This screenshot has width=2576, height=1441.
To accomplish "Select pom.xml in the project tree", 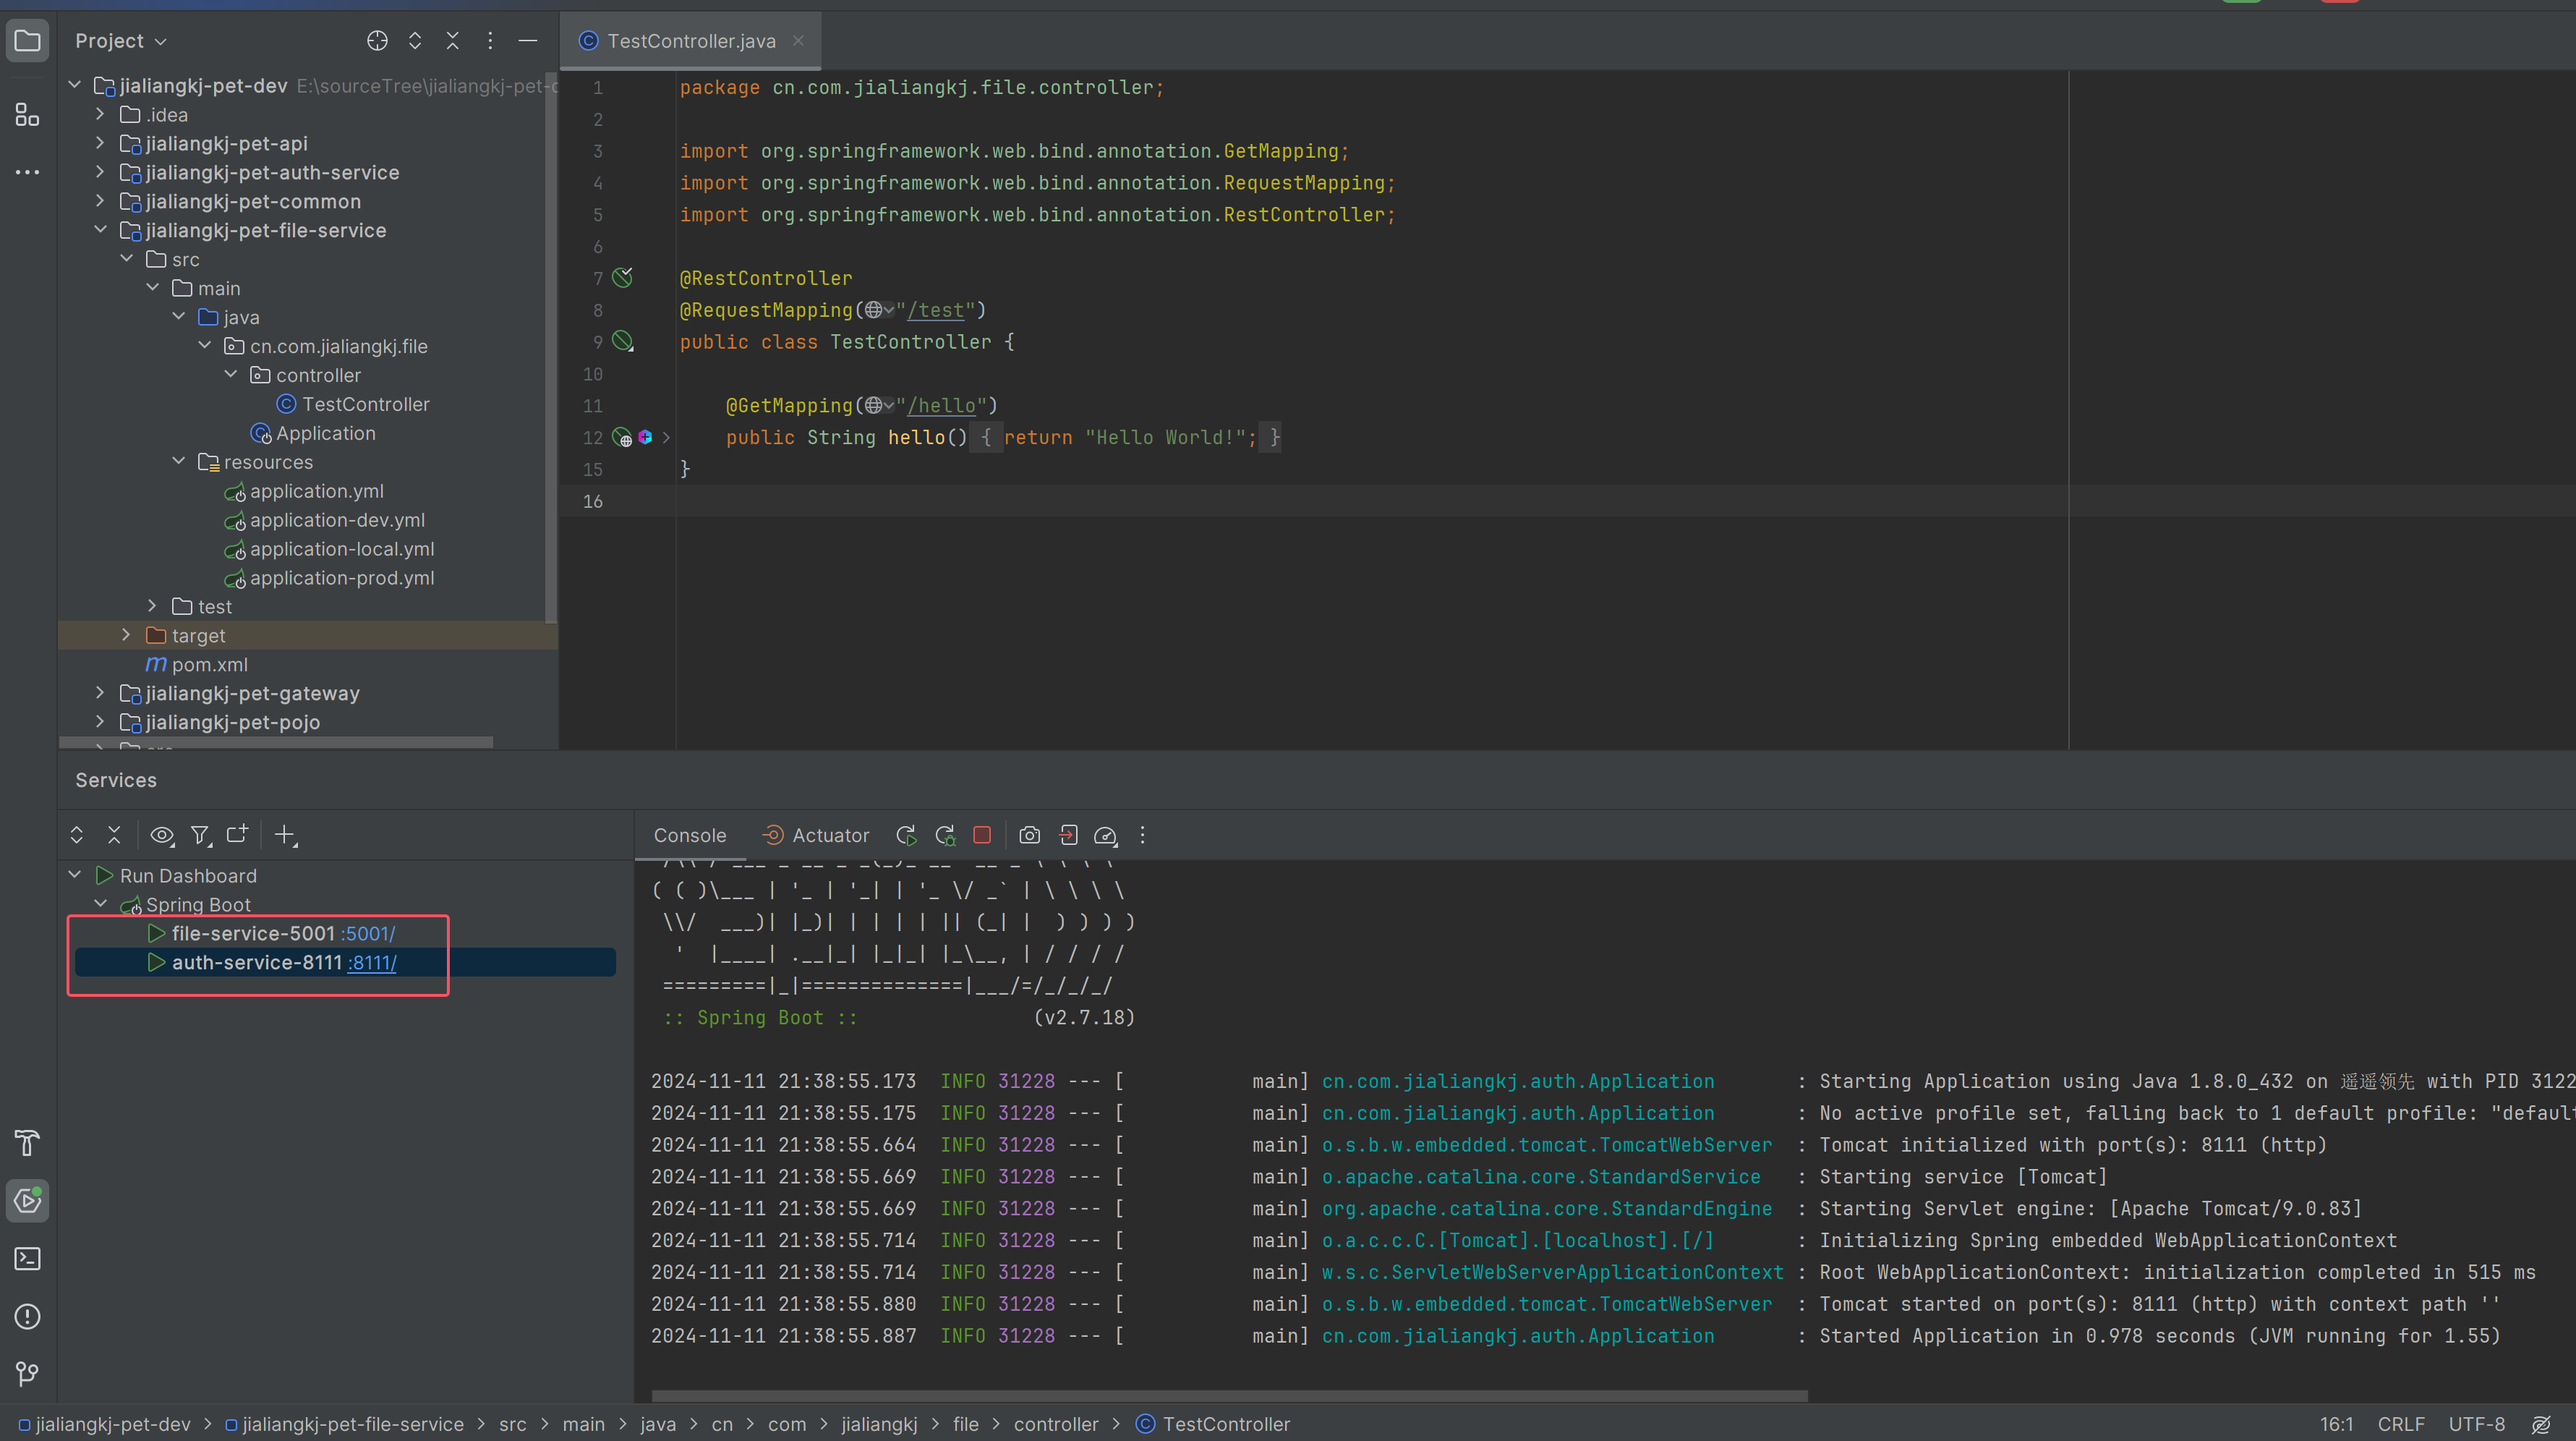I will click(209, 664).
